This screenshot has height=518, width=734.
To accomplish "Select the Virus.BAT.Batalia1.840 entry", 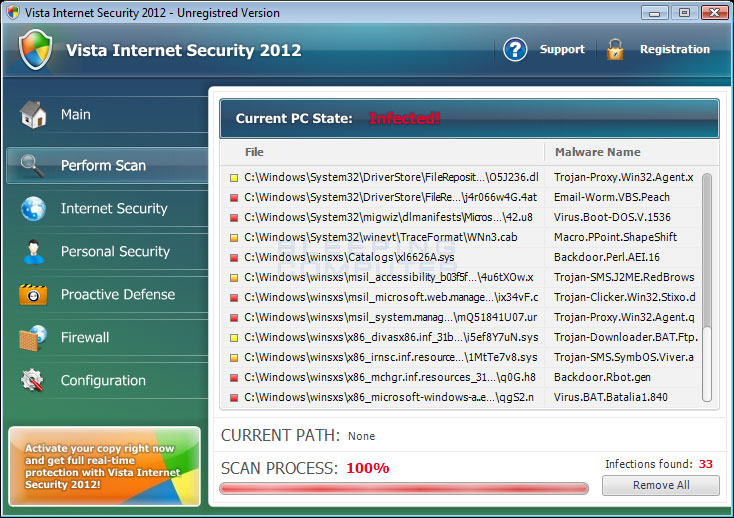I will click(610, 397).
